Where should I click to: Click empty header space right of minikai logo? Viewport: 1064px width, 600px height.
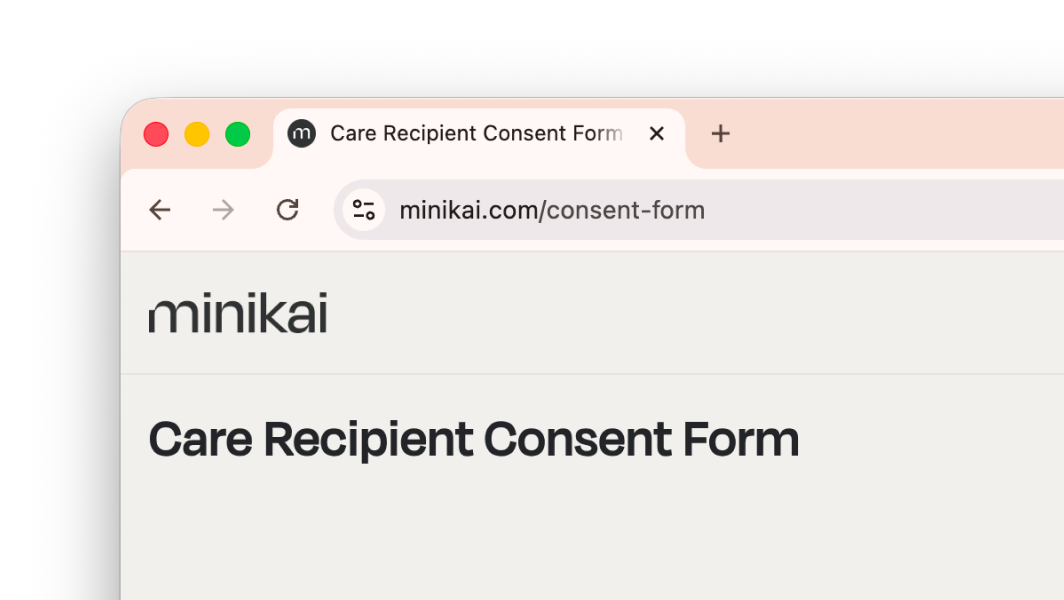(x=700, y=314)
